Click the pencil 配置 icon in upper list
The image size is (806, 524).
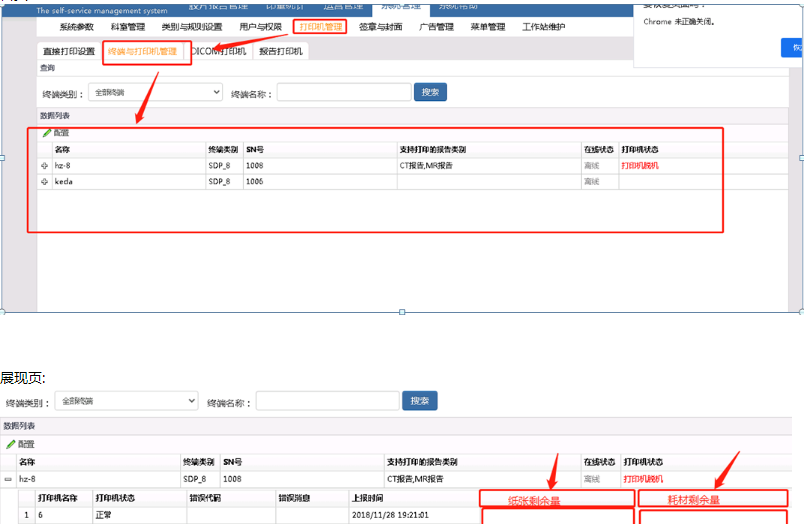click(47, 133)
